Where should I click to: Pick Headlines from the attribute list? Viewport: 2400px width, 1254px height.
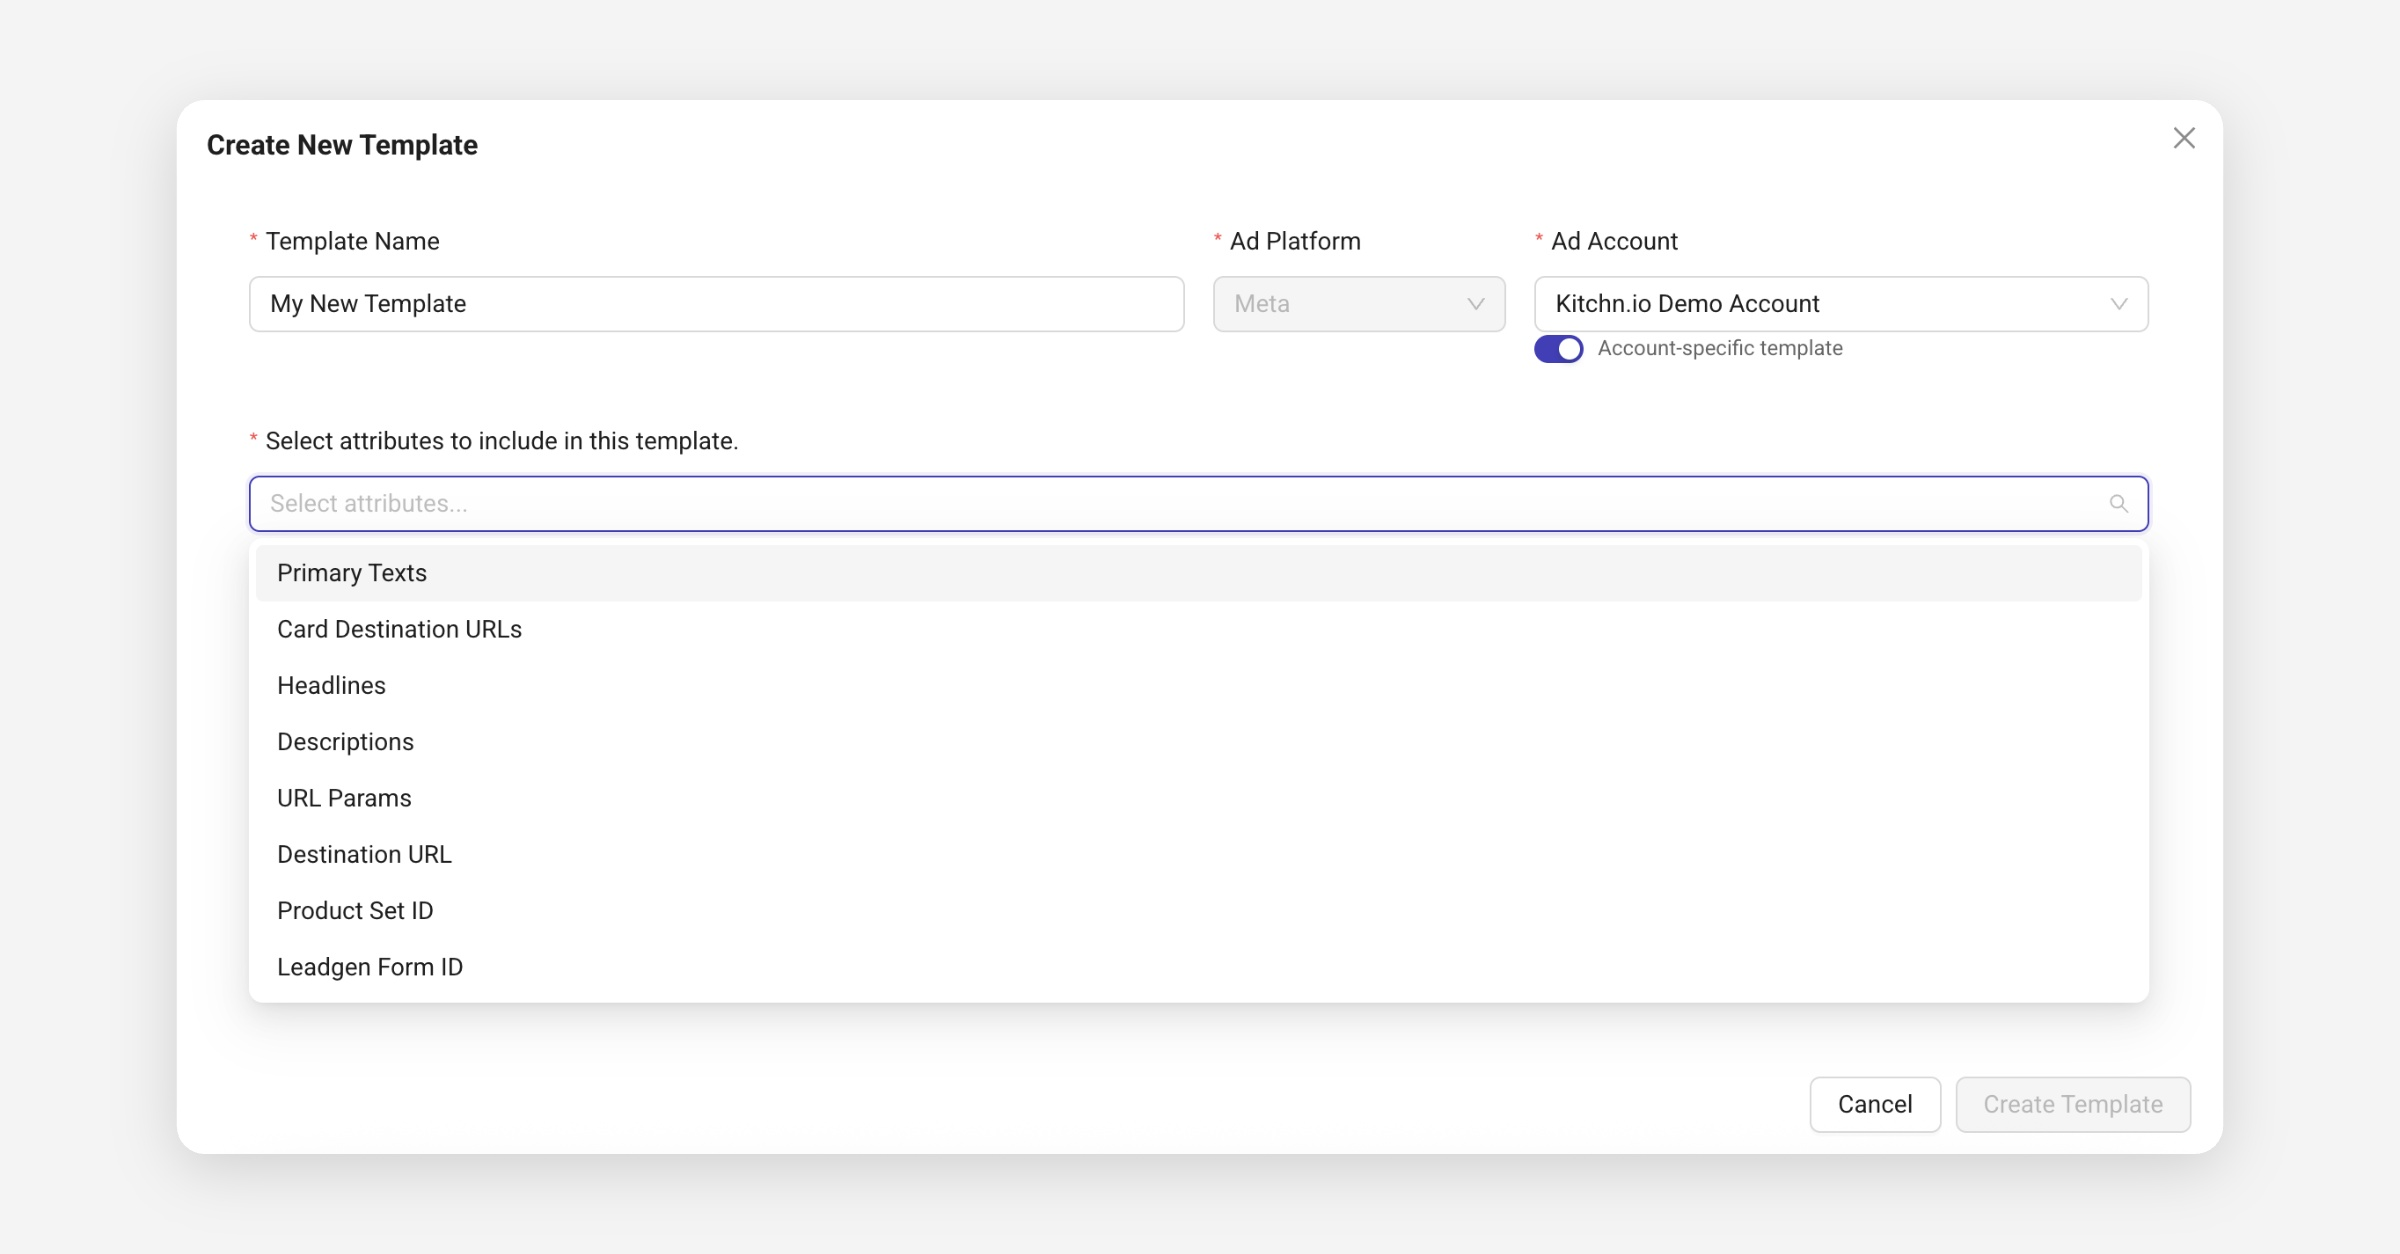pyautogui.click(x=331, y=686)
